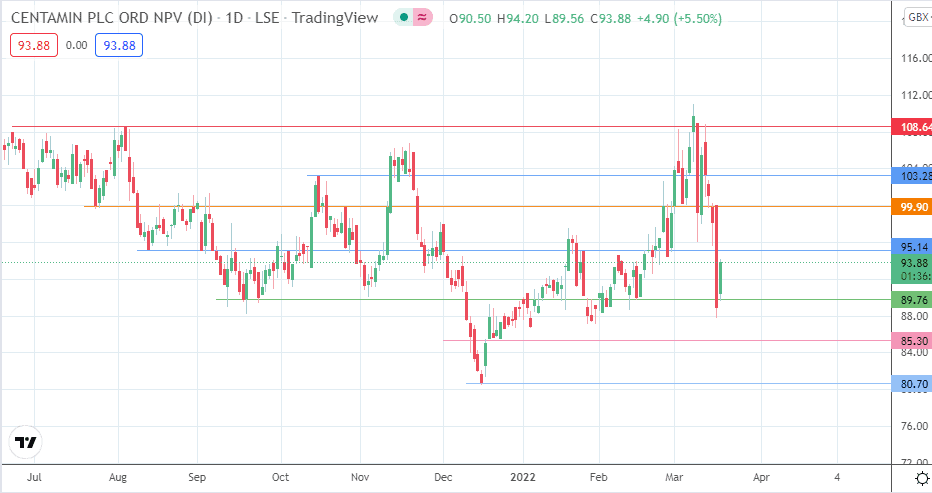Image resolution: width=932 pixels, height=493 pixels.
Task: Click the pink approximate-data indicator icon
Action: pyautogui.click(x=421, y=18)
